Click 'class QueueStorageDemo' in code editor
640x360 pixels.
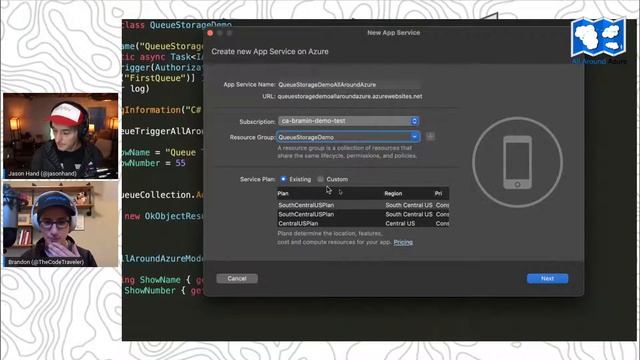[x=177, y=25]
